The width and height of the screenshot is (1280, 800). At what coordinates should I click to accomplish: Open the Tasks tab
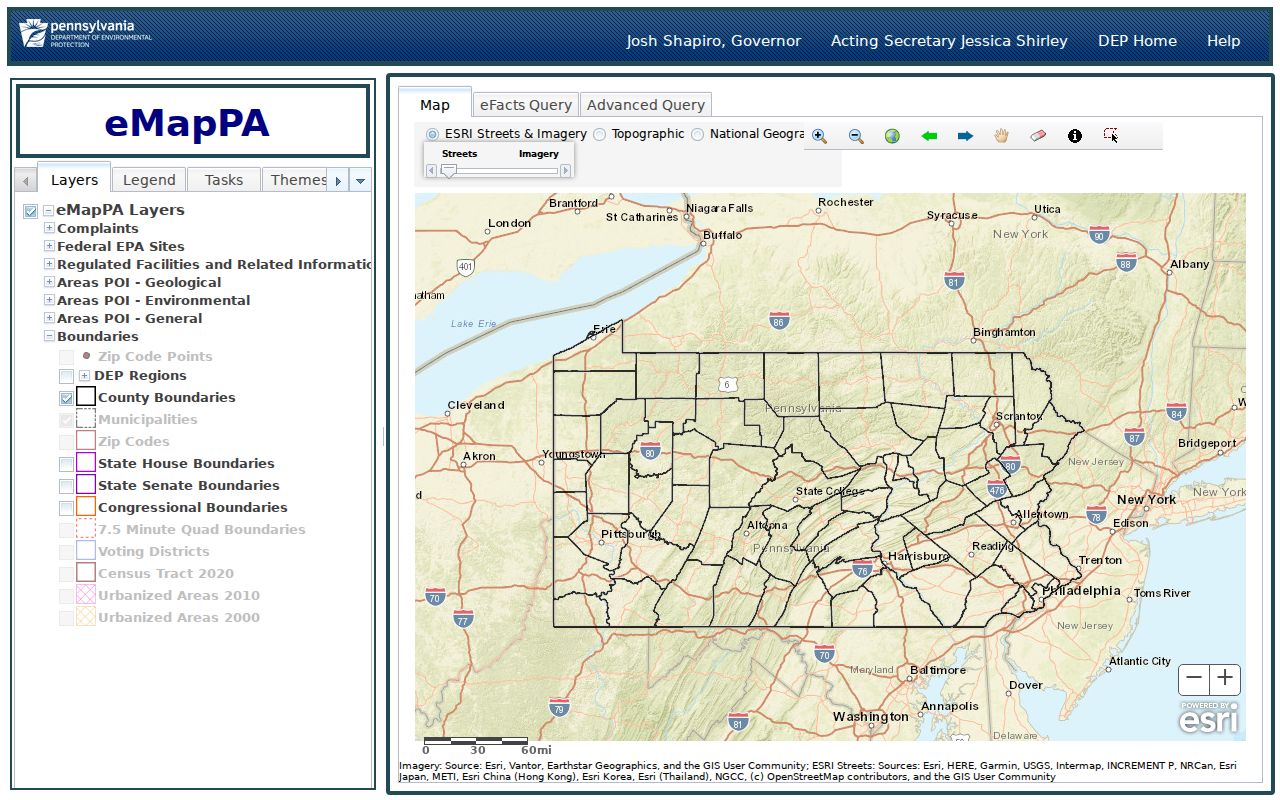tap(224, 180)
